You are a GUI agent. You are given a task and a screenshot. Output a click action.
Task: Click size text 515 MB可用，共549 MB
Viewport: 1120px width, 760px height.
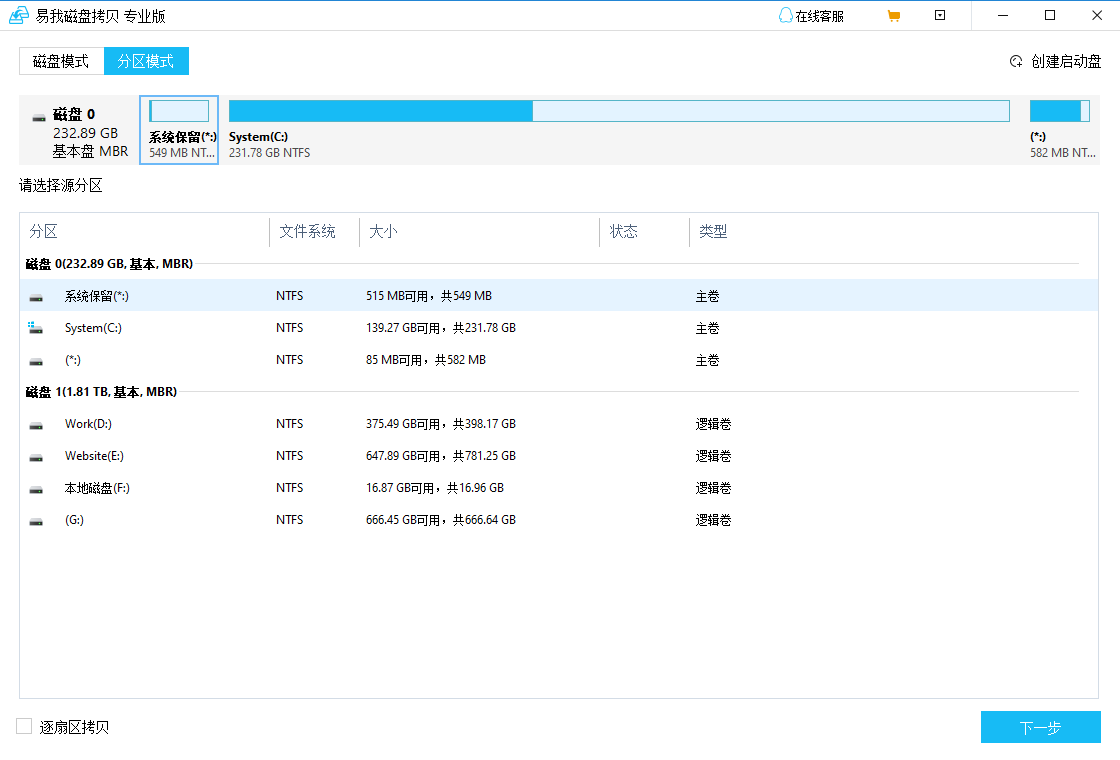429,296
